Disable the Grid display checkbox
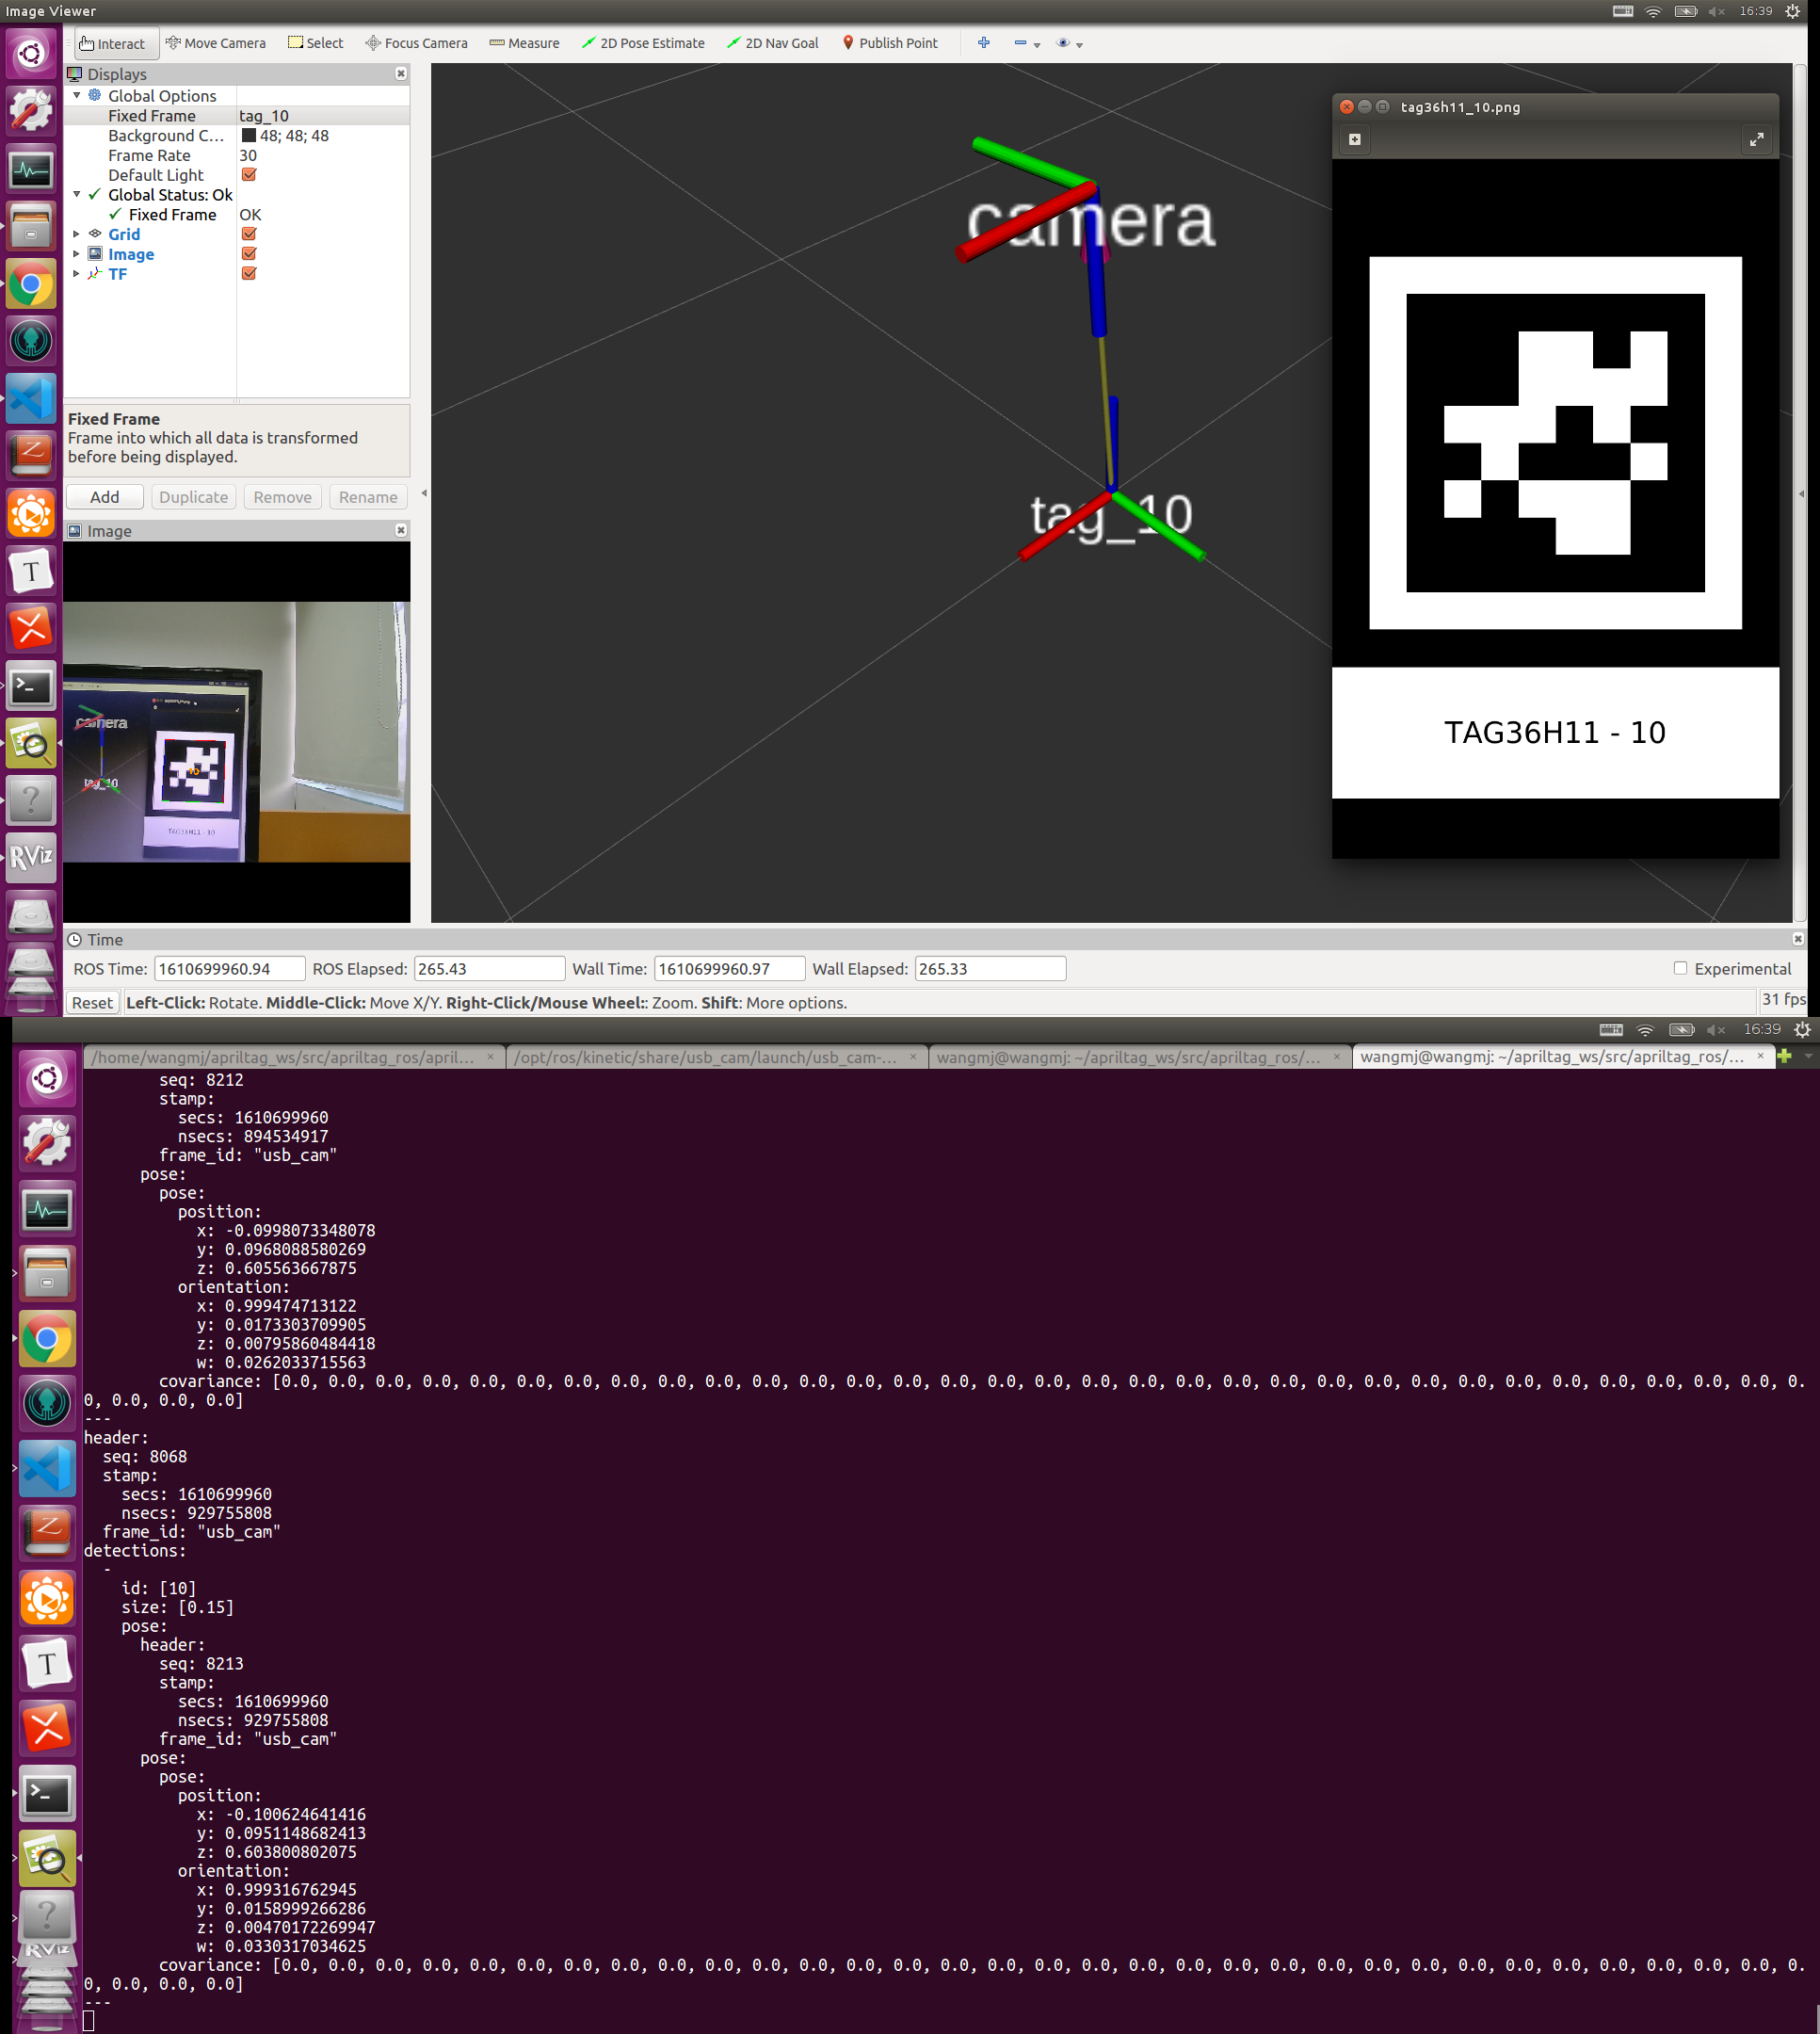 [249, 234]
